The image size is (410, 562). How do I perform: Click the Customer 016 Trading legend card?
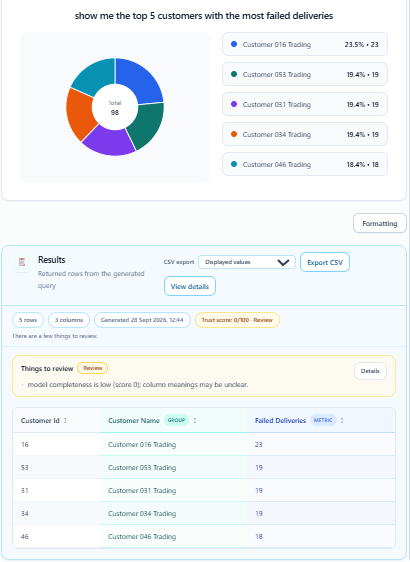305,44
